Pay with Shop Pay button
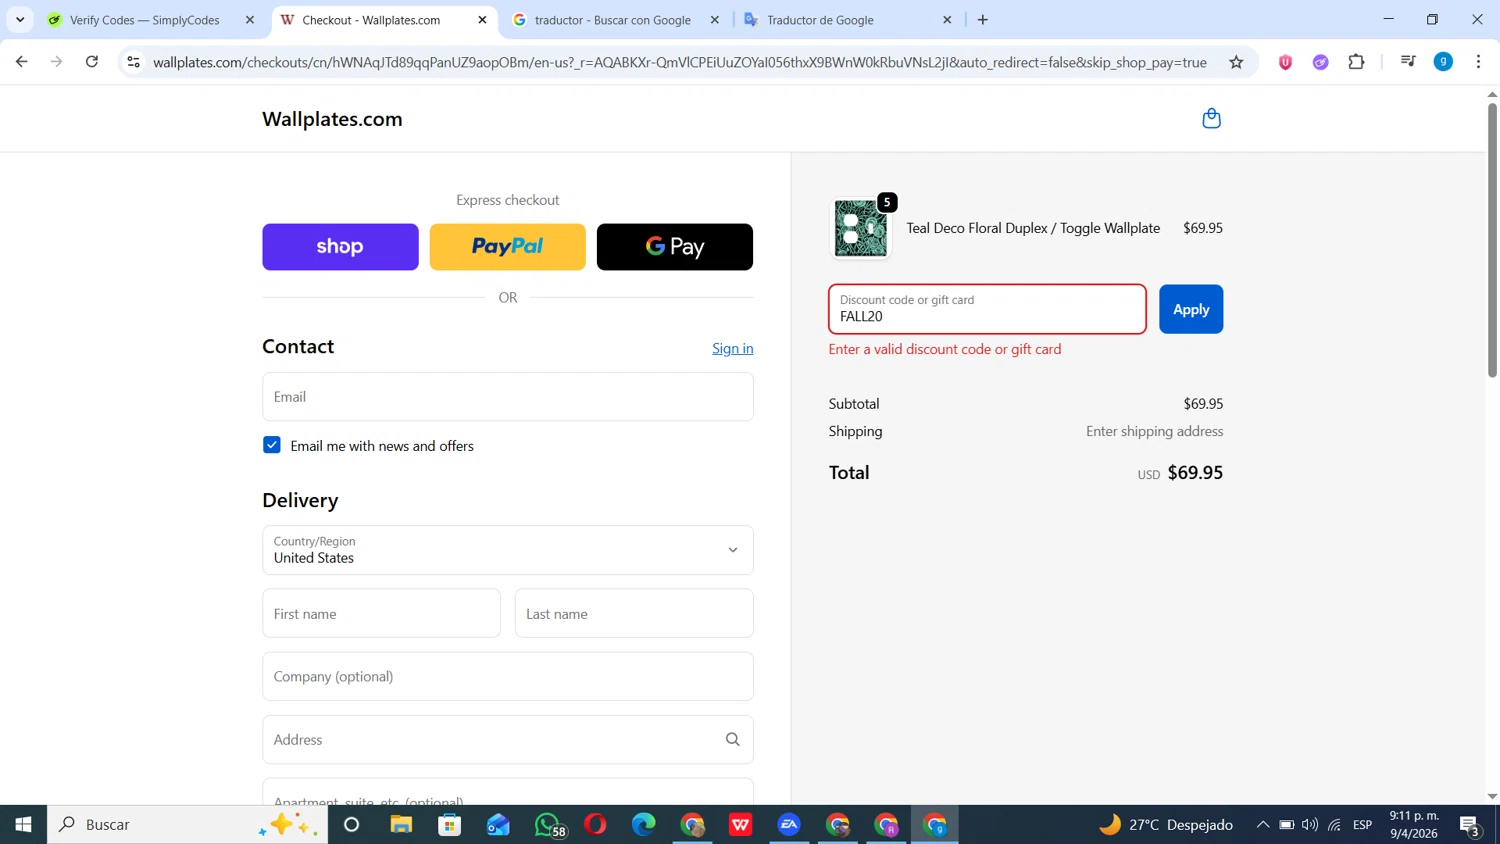This screenshot has height=844, width=1500. [340, 247]
